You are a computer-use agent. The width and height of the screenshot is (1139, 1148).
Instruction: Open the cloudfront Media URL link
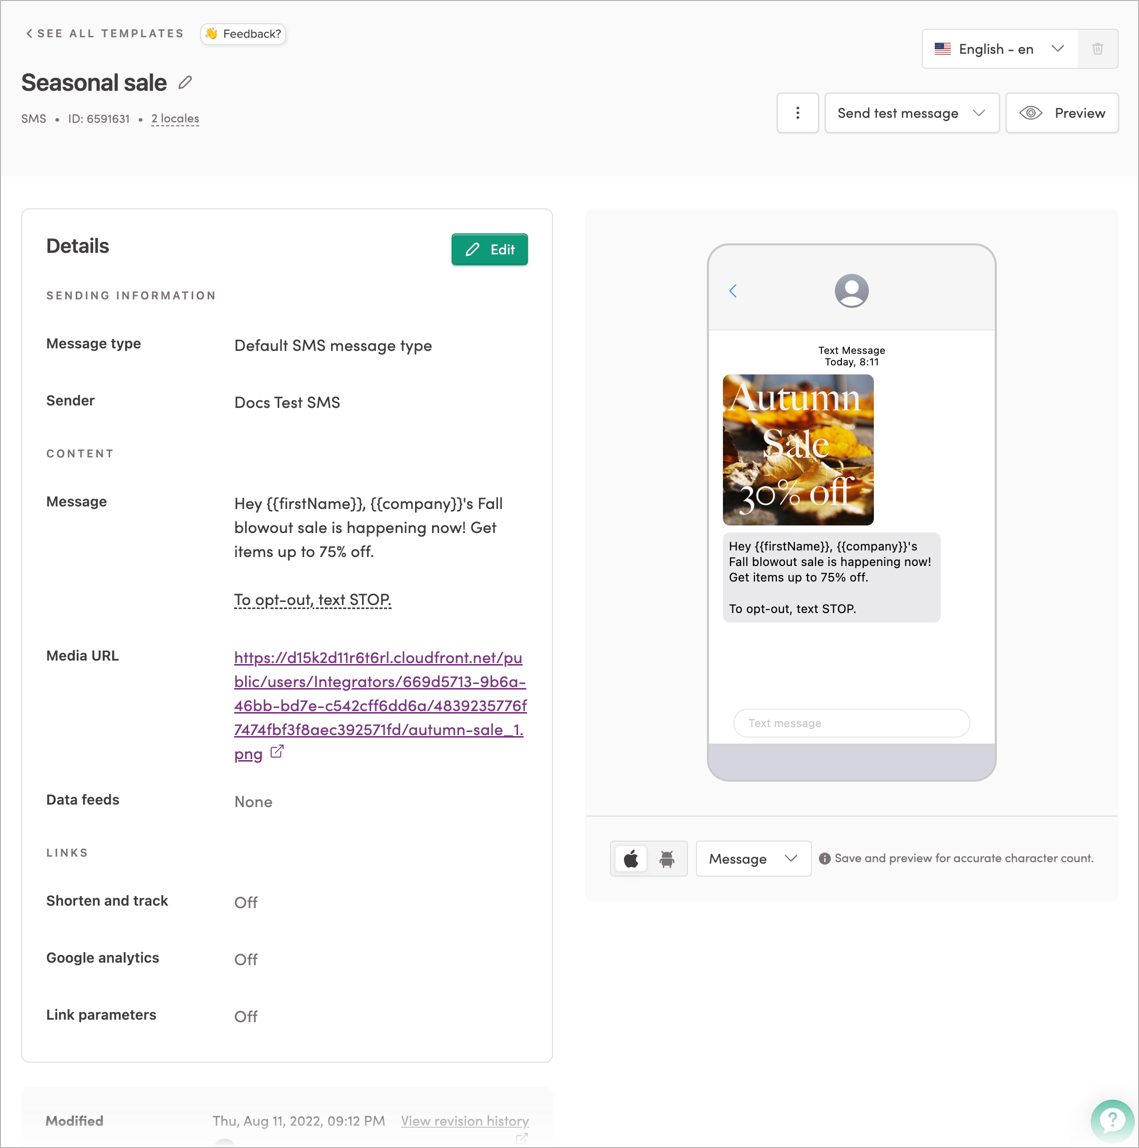pyautogui.click(x=379, y=705)
